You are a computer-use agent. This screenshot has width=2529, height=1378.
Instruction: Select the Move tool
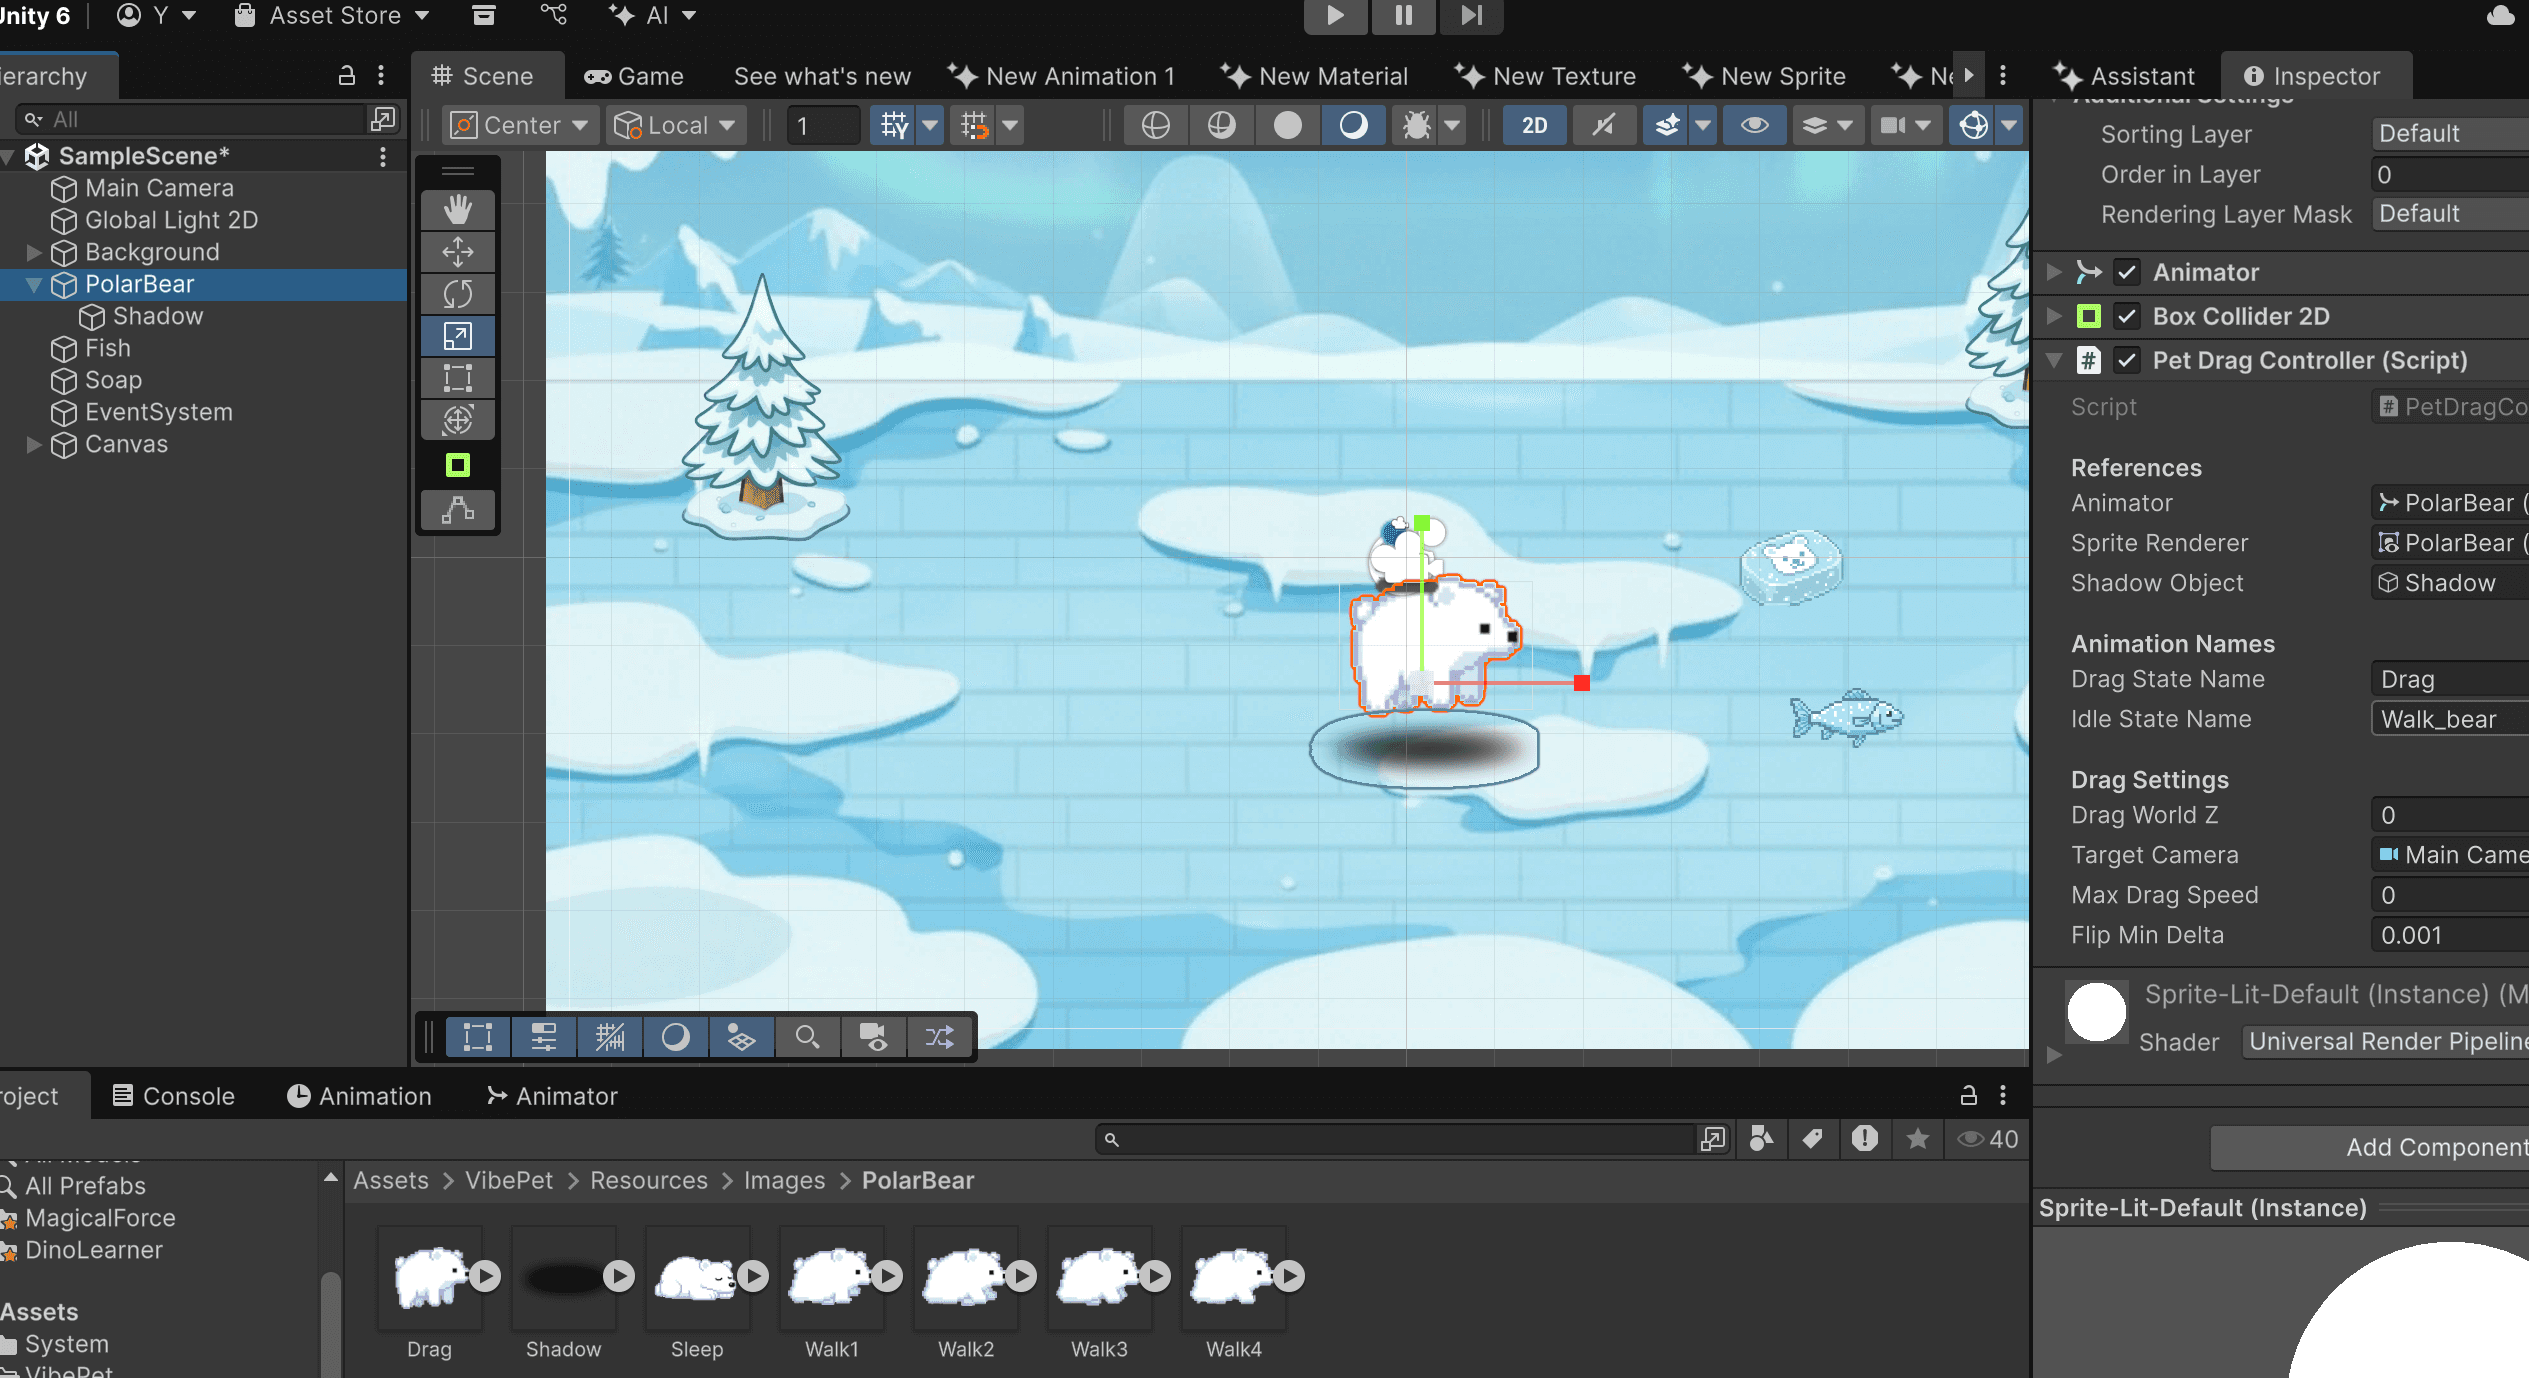[x=458, y=252]
